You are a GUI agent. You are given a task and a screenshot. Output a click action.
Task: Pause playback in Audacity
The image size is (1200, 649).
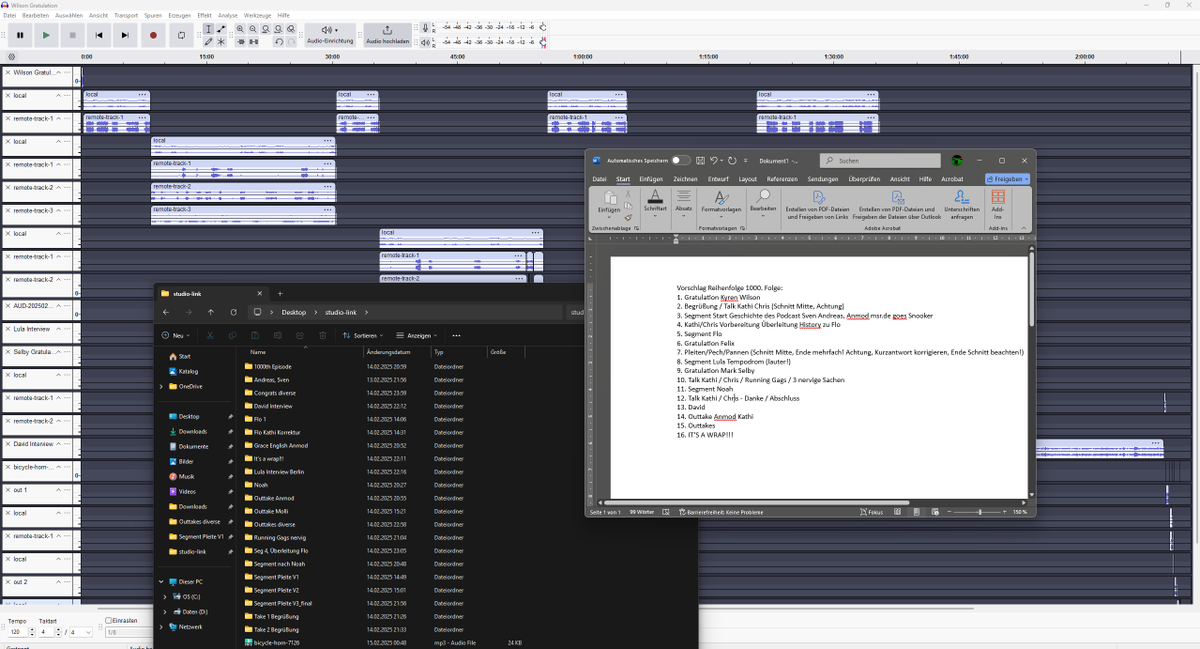(20, 35)
